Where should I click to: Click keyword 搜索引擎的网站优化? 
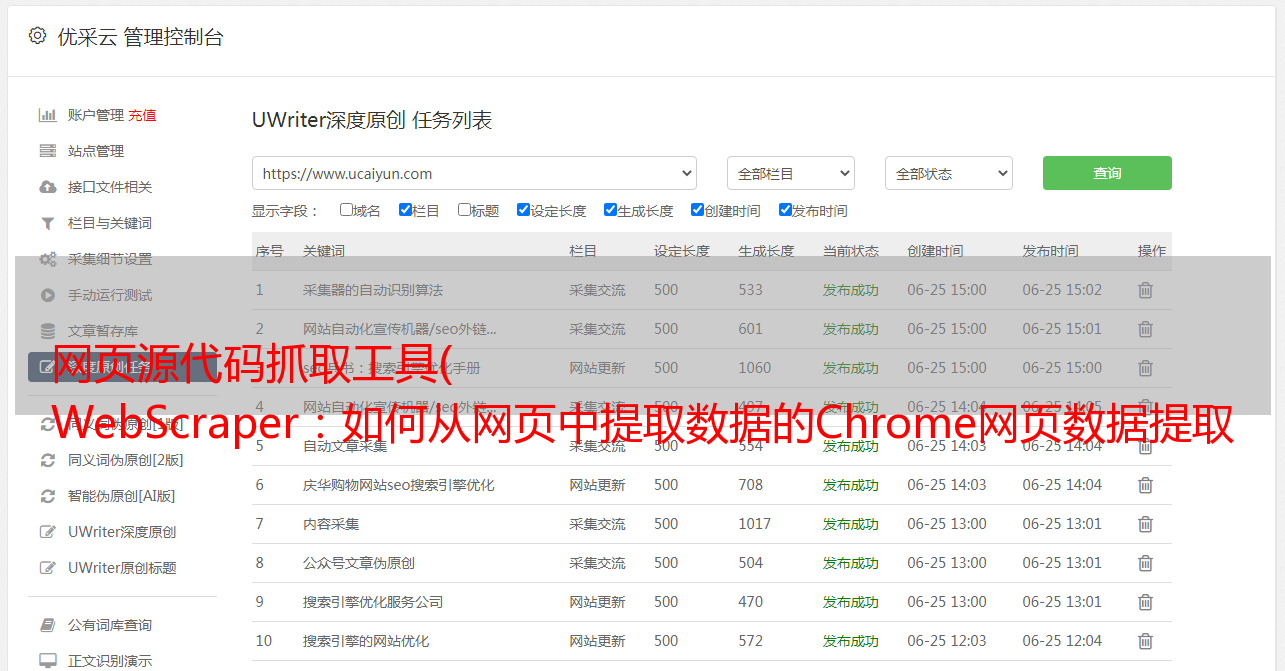(366, 641)
